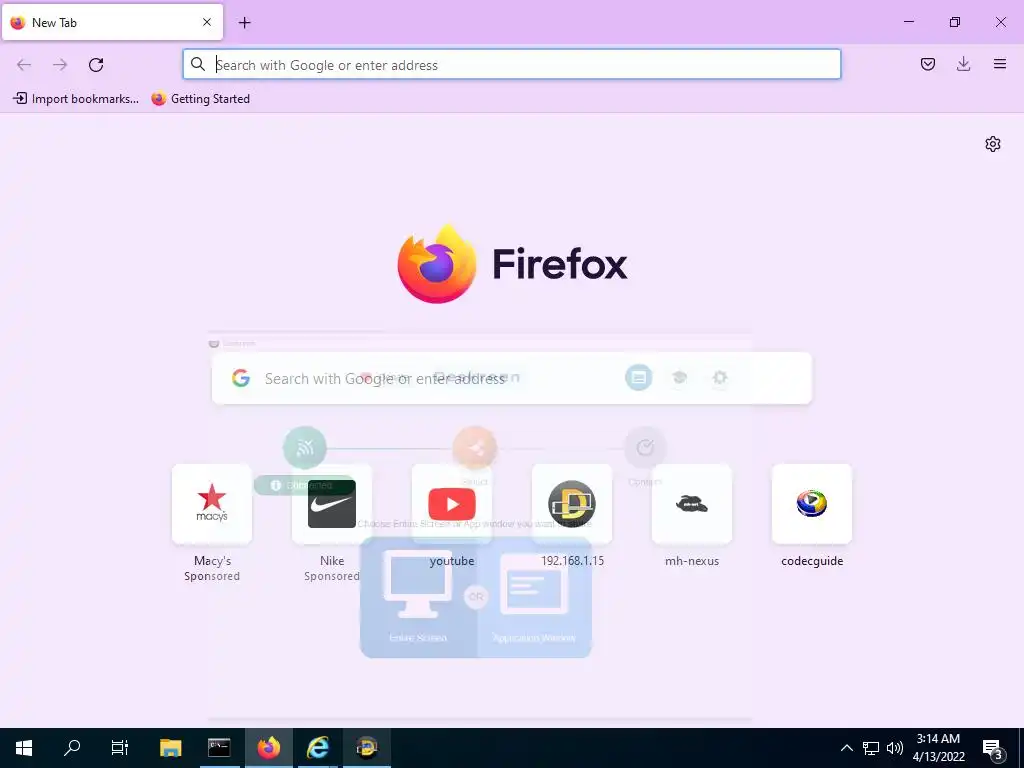Click Firefox icon in taskbar
This screenshot has height=768, width=1024.
click(x=268, y=748)
